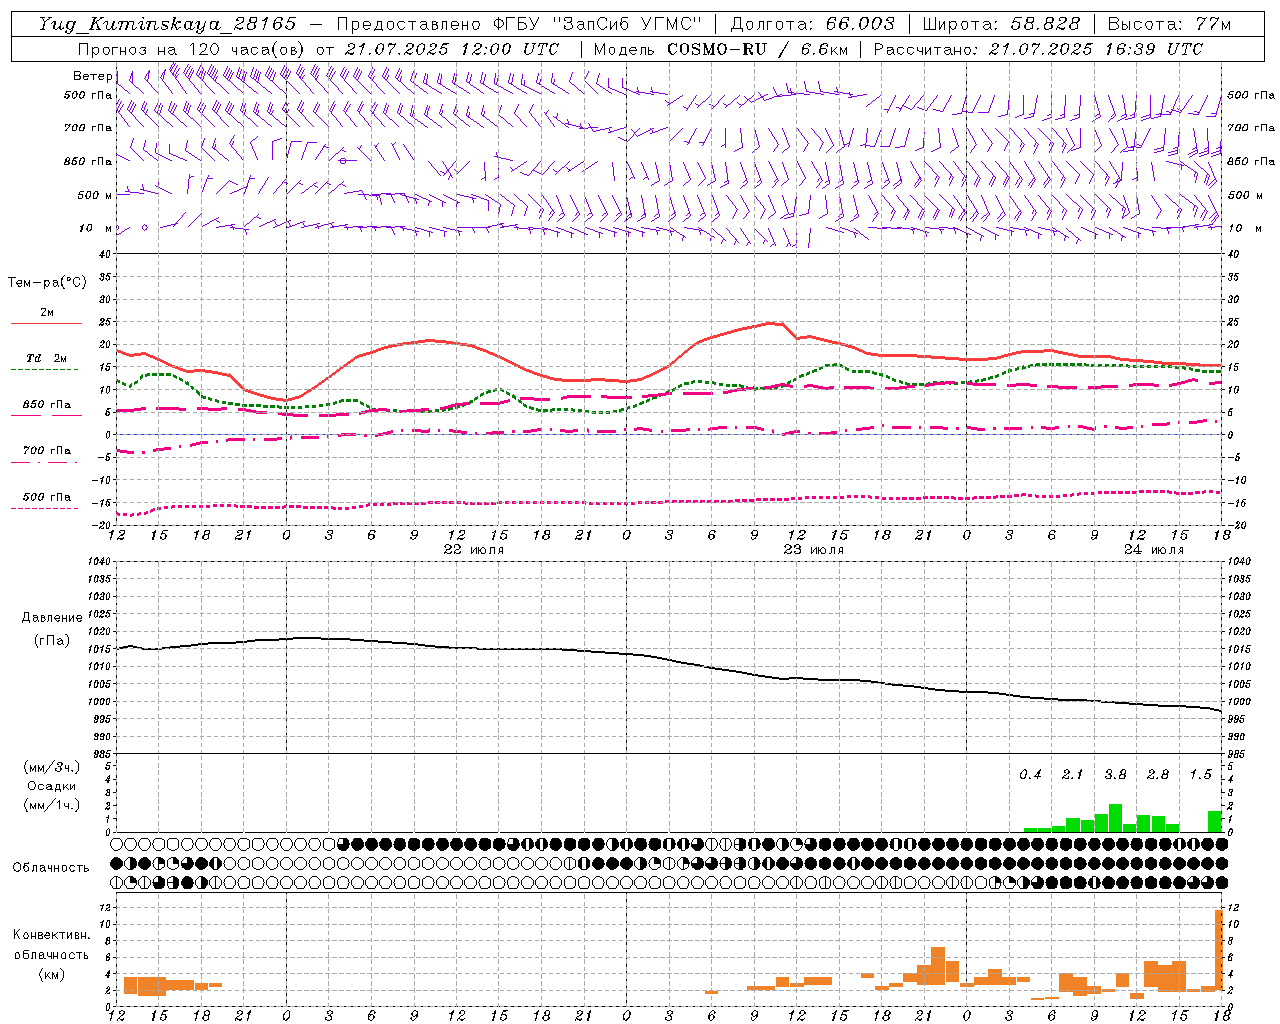Click the 'Конвективн.' convective cloud label
This screenshot has height=1024, width=1280.
(x=51, y=935)
